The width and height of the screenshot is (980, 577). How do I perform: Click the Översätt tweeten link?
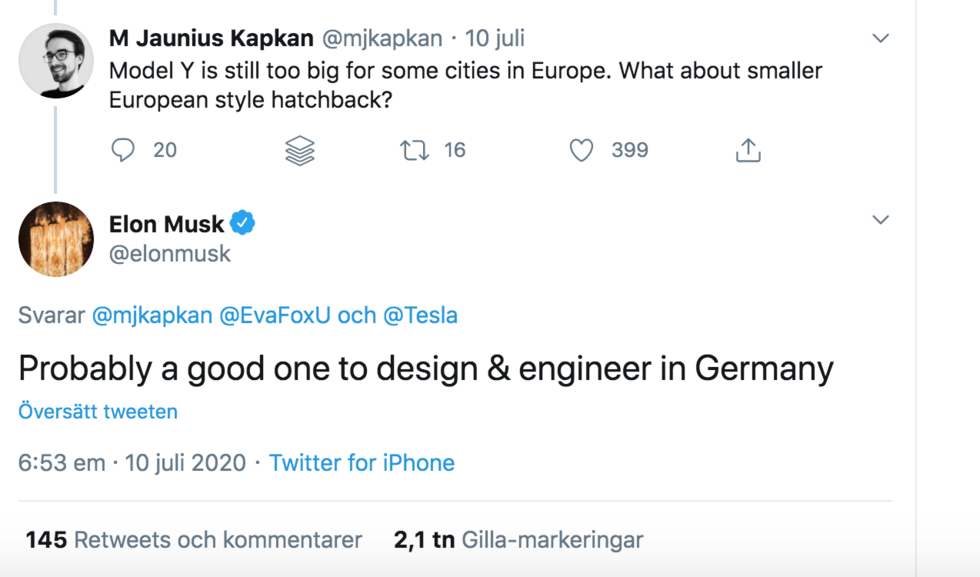point(97,411)
